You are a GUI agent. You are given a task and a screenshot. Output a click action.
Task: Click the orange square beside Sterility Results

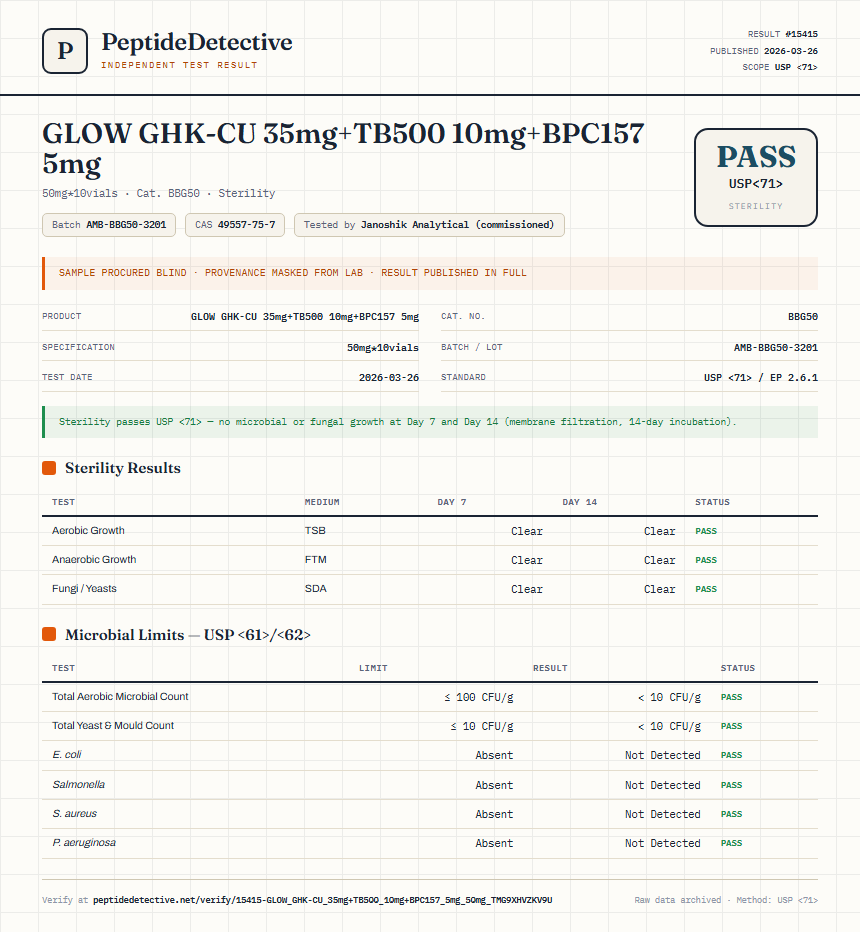click(49, 468)
